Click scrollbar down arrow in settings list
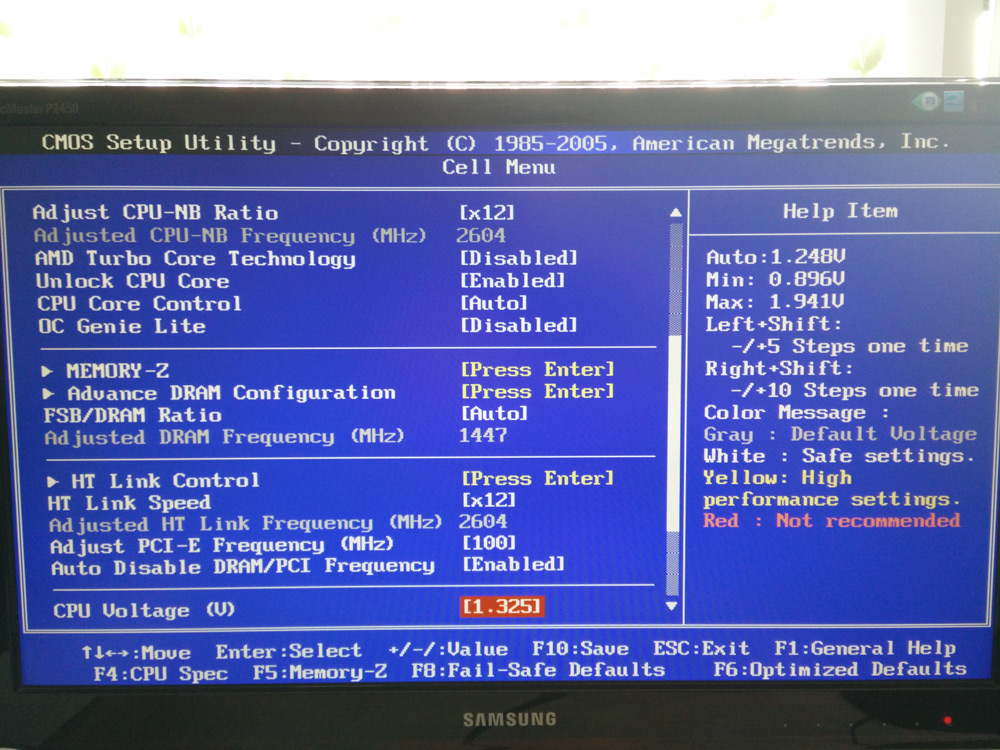The image size is (1000, 750). 672,606
